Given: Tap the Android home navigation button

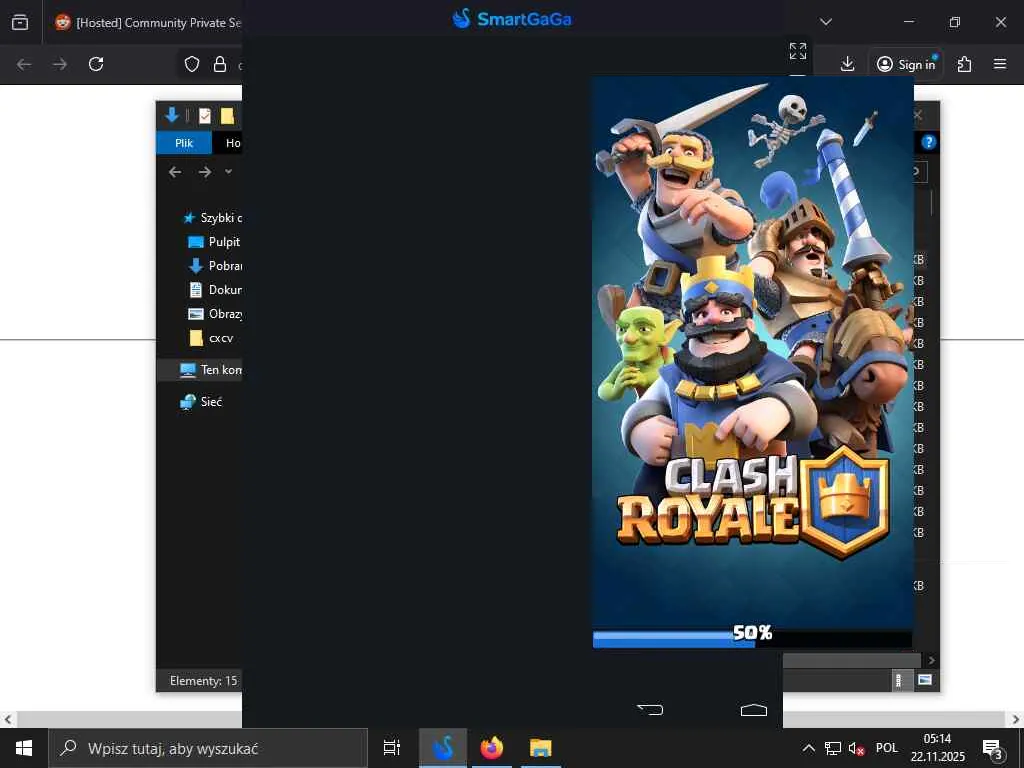Looking at the screenshot, I should click(x=754, y=710).
